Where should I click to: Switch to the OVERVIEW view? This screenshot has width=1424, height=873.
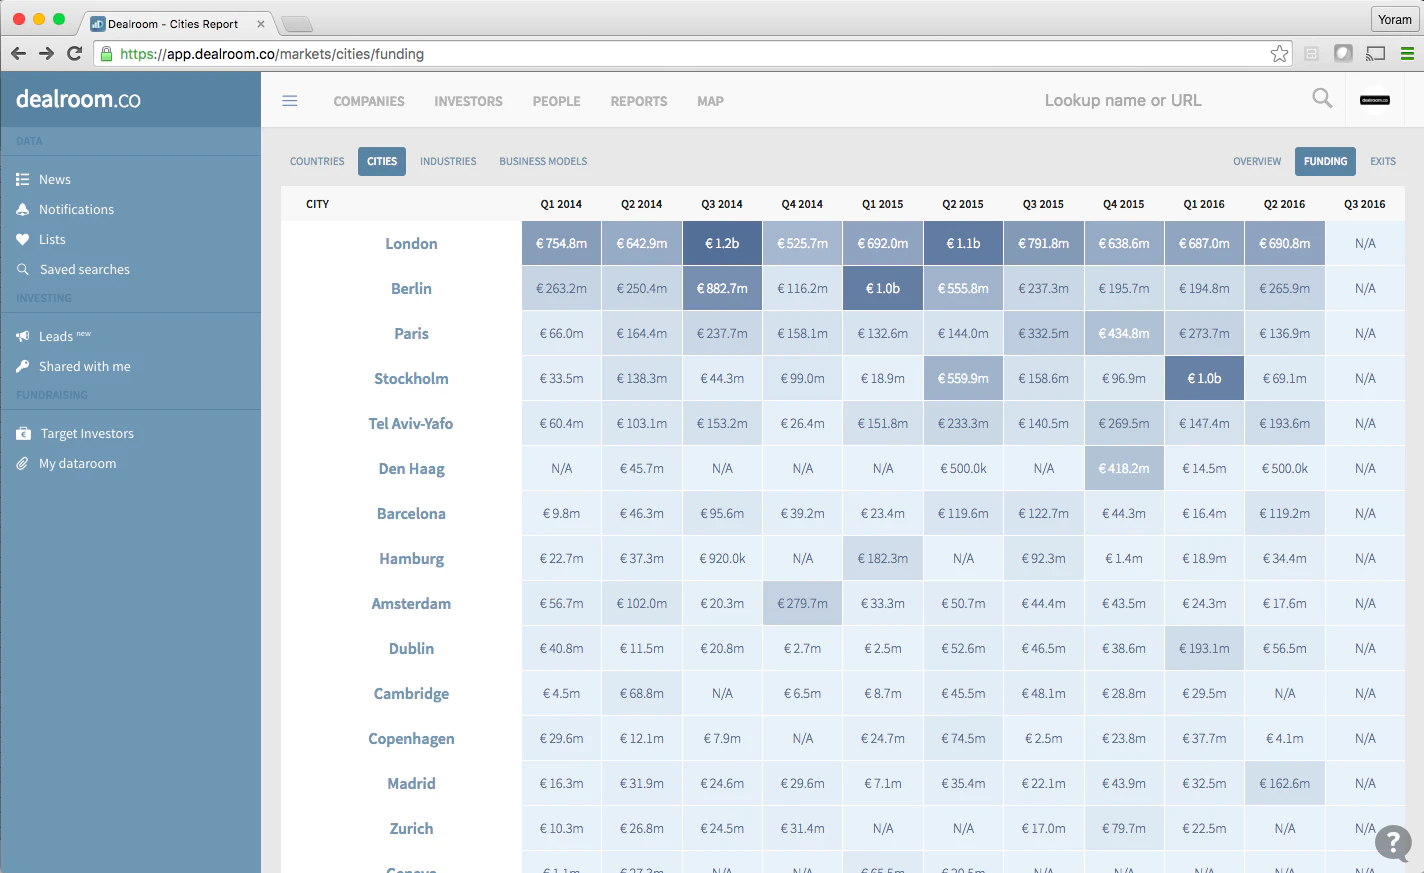click(x=1257, y=161)
